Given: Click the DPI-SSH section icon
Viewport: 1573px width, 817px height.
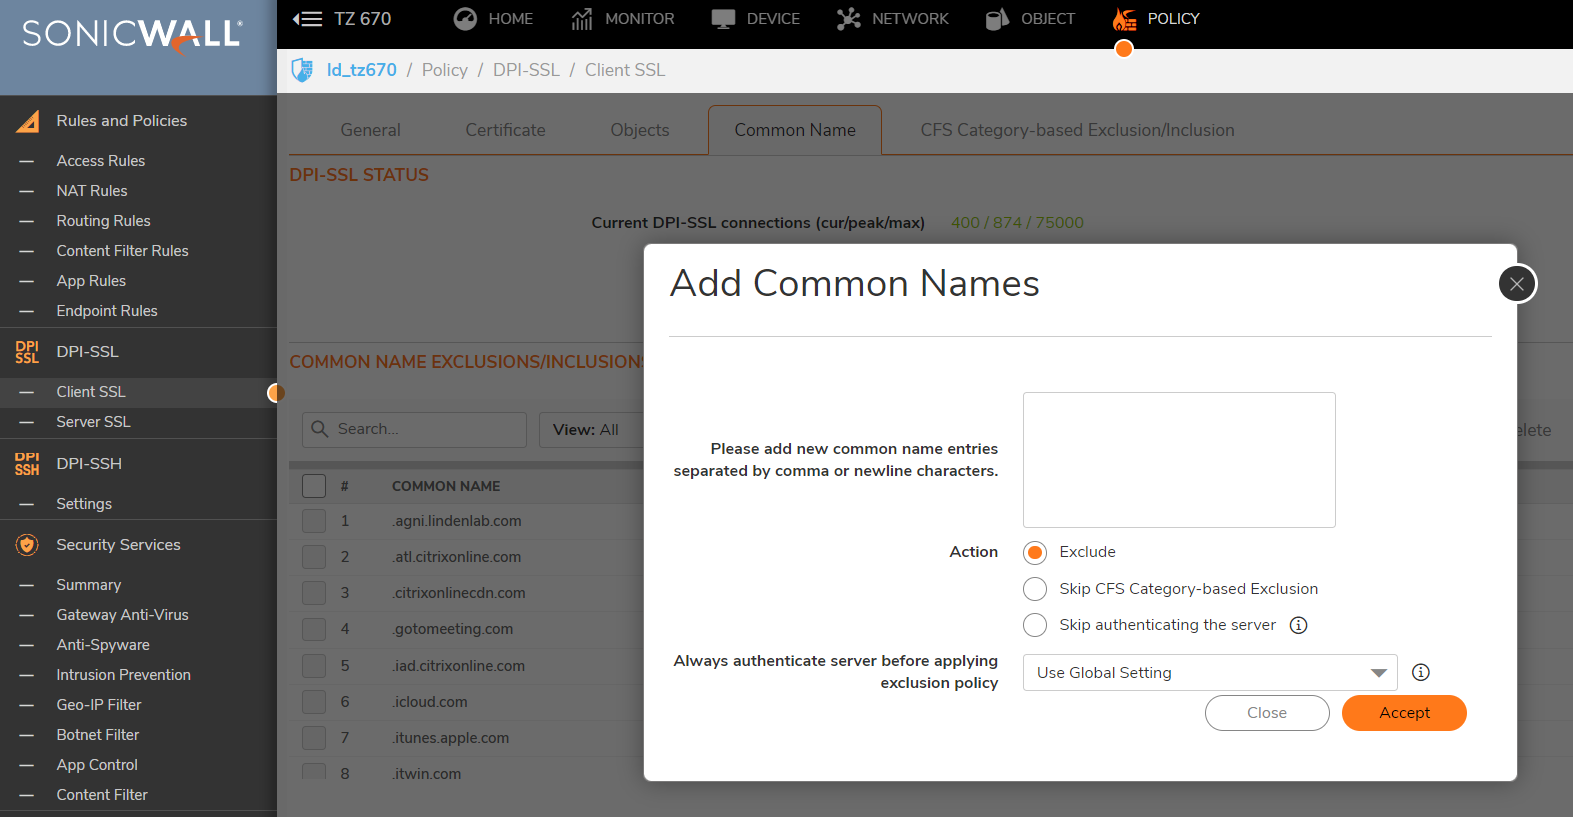Looking at the screenshot, I should [x=27, y=464].
